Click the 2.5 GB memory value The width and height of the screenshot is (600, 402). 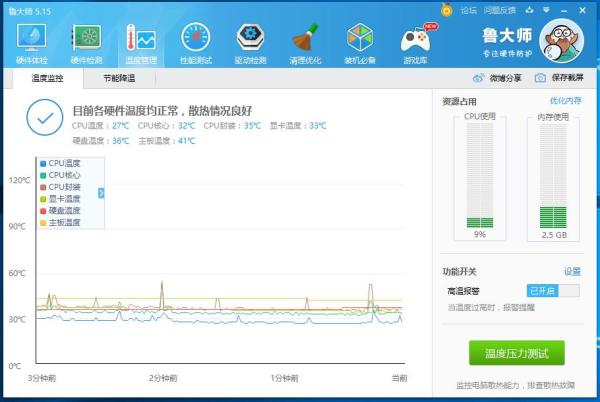[554, 235]
